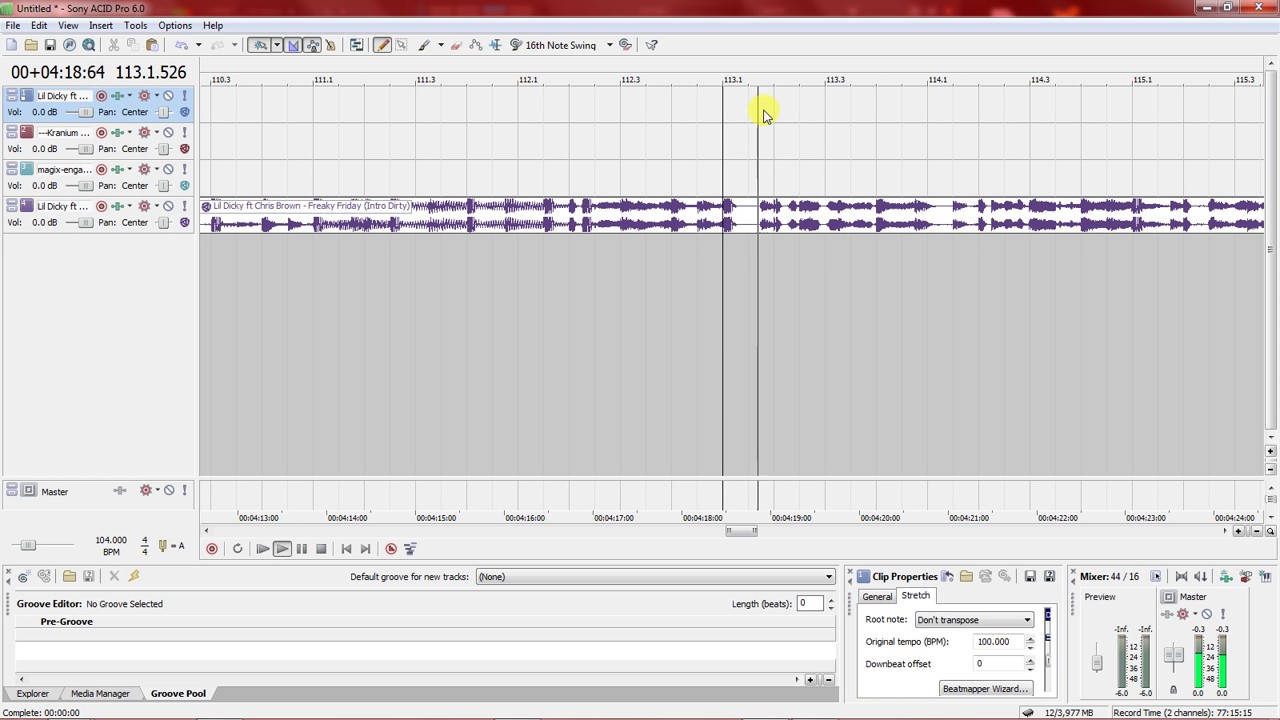This screenshot has height=720, width=1280.
Task: Click the Groove tool icon beside 16th Note Swing
Action: (515, 45)
